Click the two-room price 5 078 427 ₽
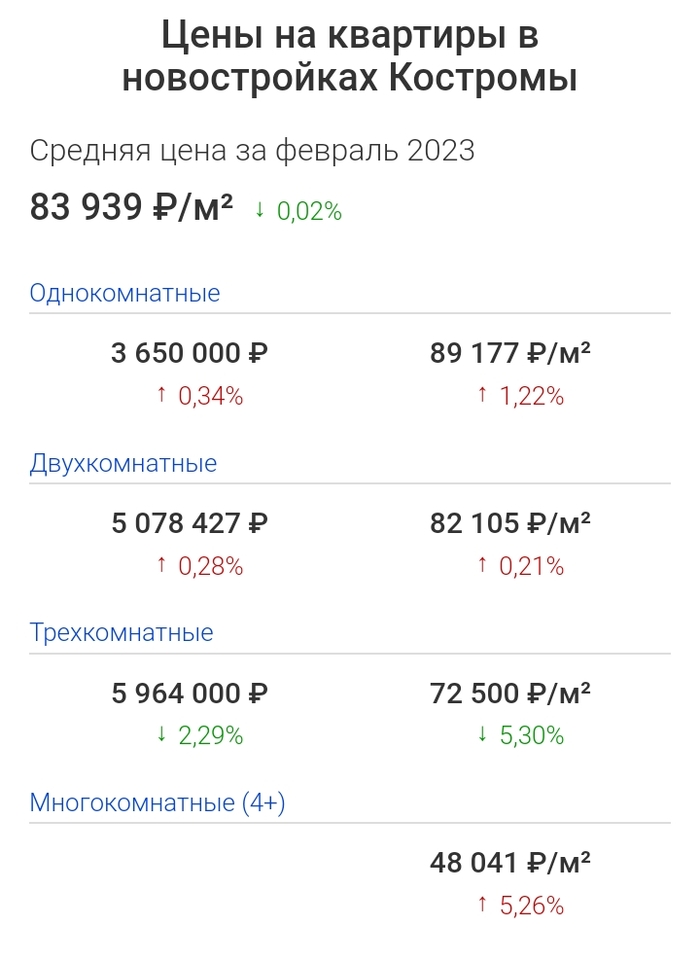 click(x=190, y=523)
